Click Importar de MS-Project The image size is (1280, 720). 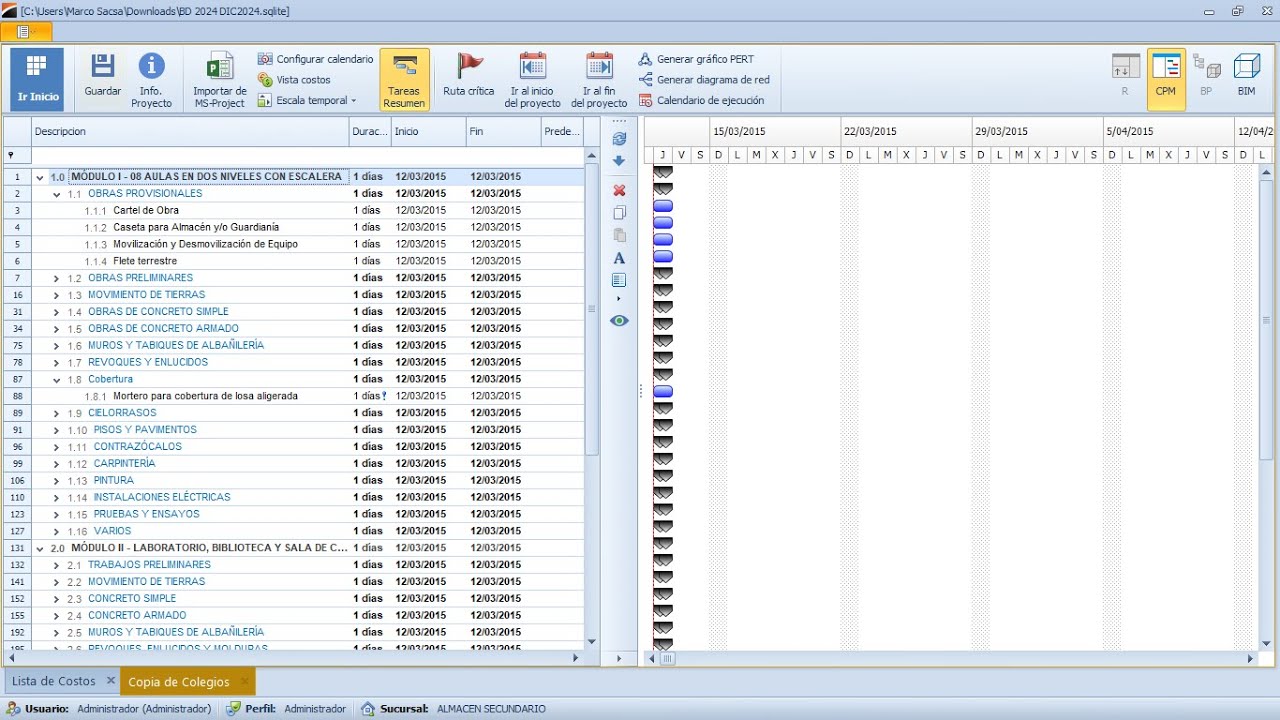point(220,79)
